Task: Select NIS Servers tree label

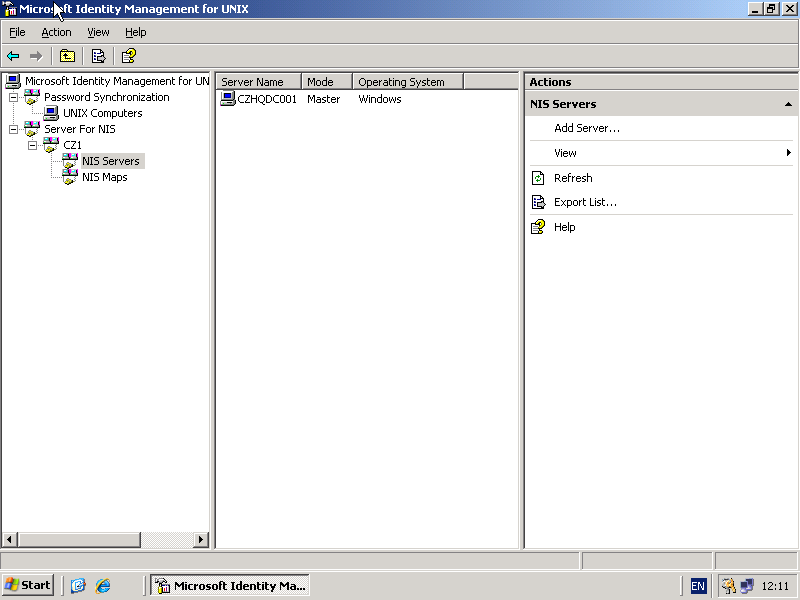Action: [111, 161]
